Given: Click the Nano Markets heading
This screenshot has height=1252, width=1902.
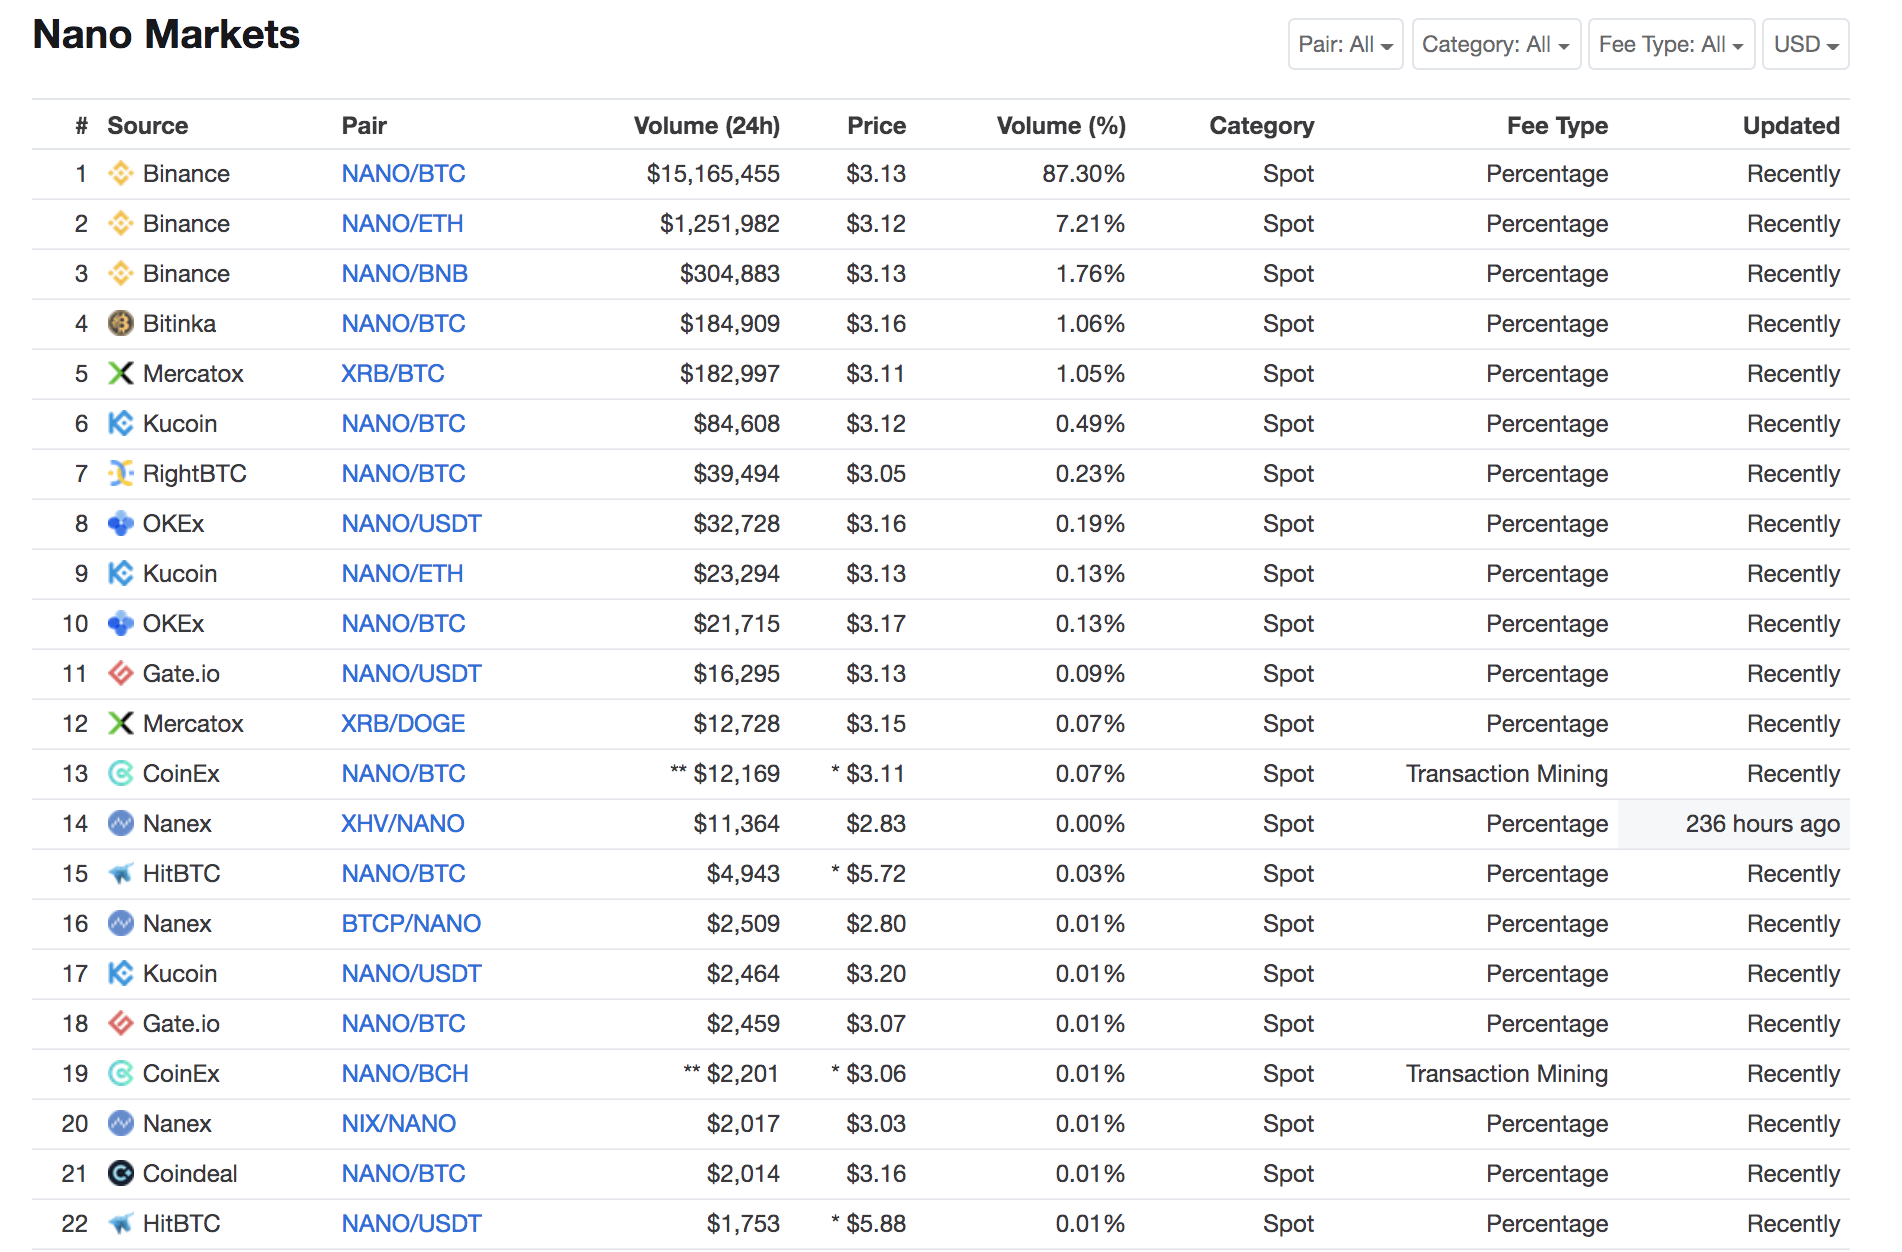Looking at the screenshot, I should pyautogui.click(x=166, y=35).
